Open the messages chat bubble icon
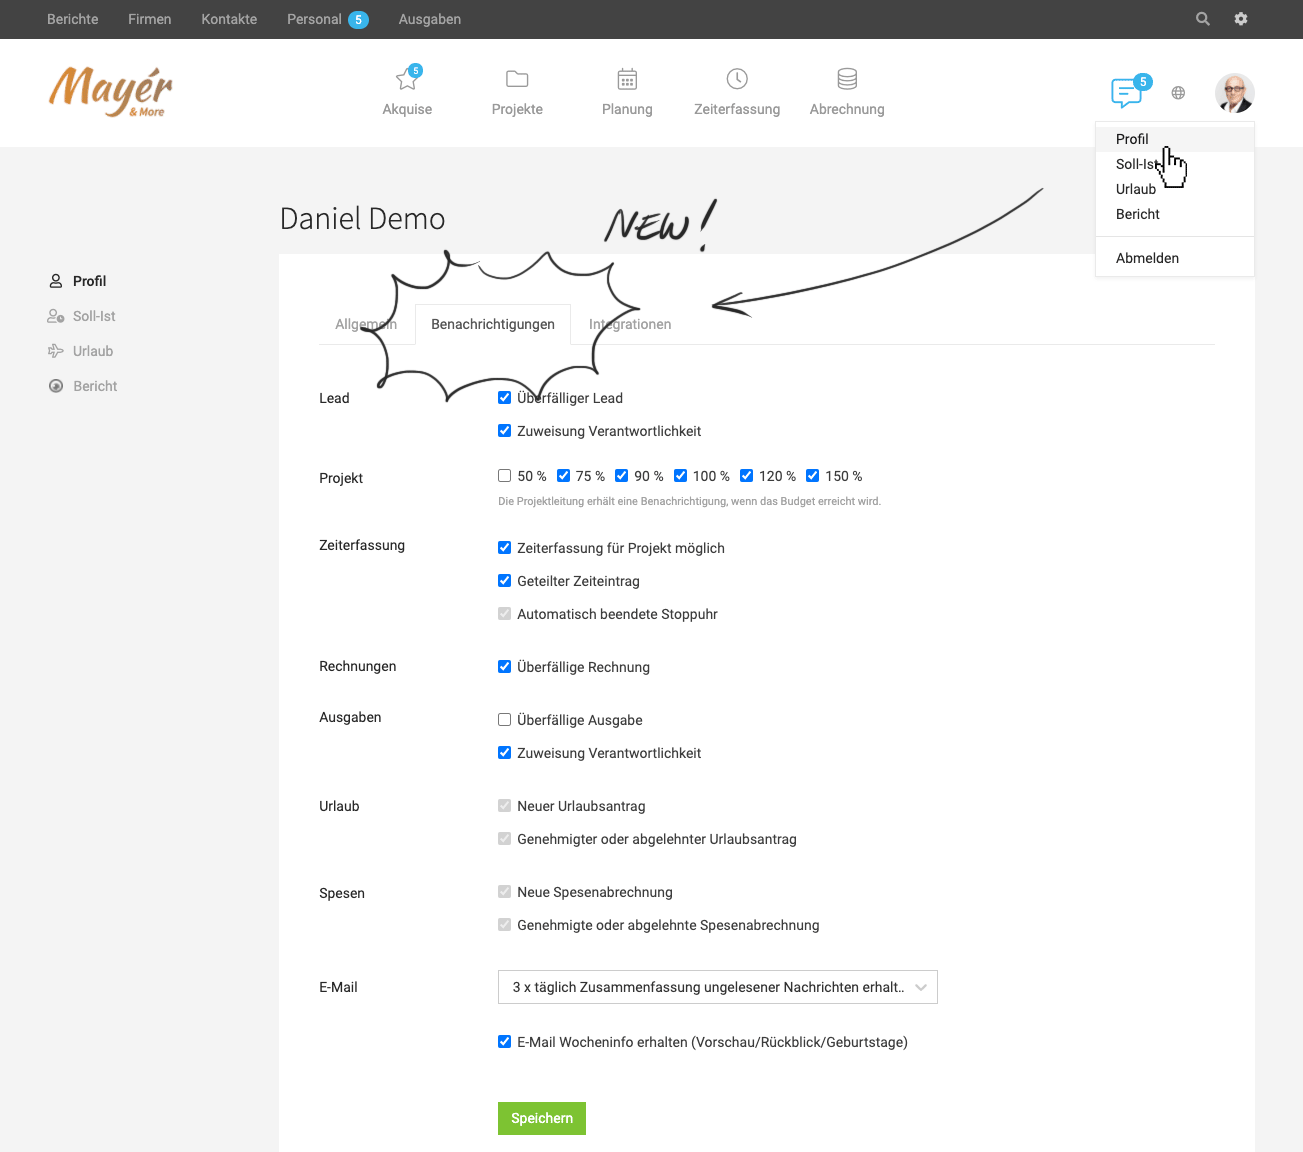The width and height of the screenshot is (1303, 1152). click(x=1127, y=93)
